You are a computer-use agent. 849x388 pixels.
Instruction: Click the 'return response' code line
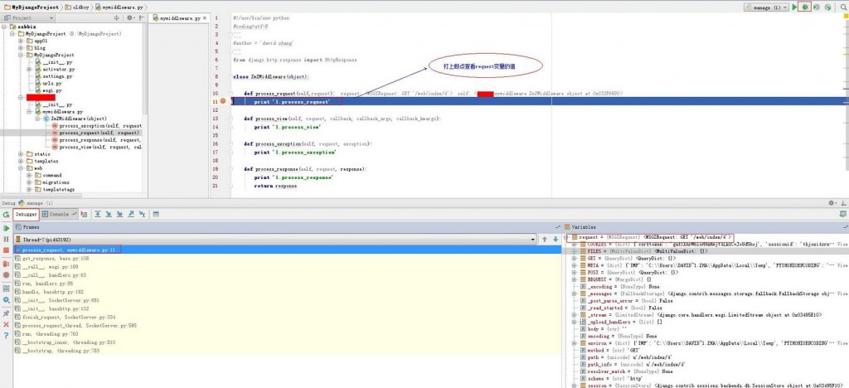pyautogui.click(x=276, y=186)
